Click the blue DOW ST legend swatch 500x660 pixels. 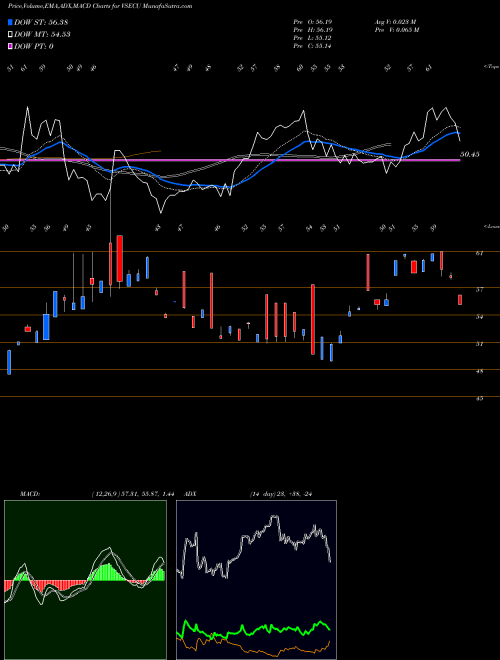click(x=10, y=22)
